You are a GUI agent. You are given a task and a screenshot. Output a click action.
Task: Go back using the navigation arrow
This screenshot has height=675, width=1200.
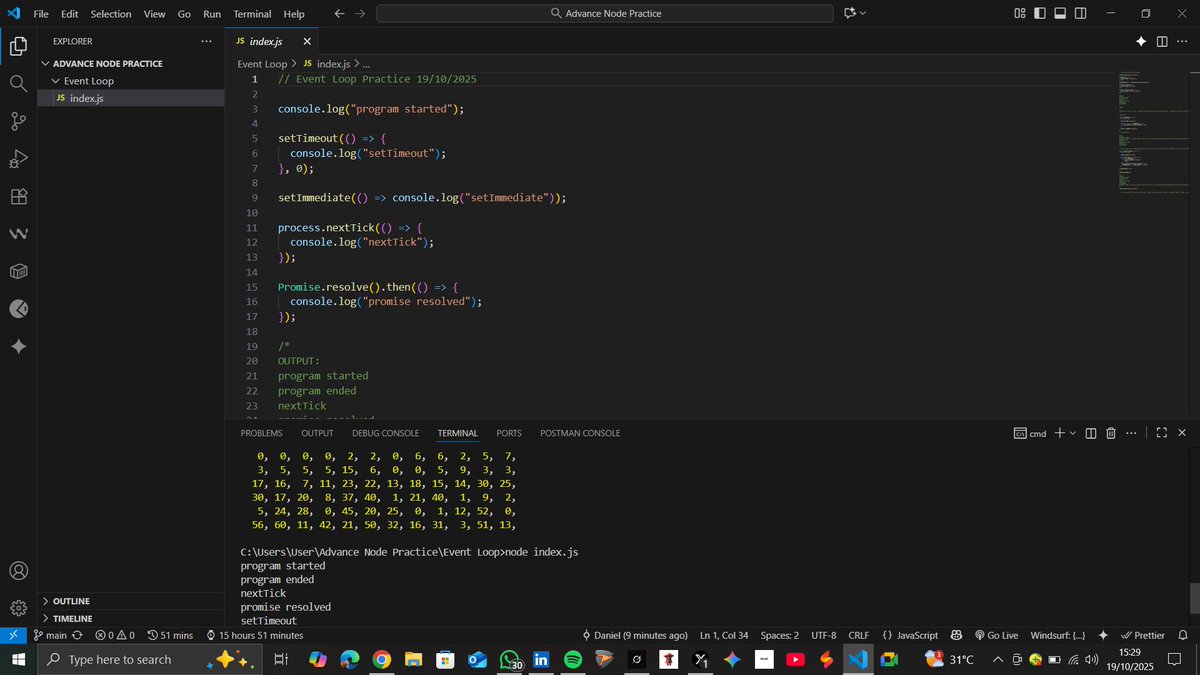click(x=339, y=14)
